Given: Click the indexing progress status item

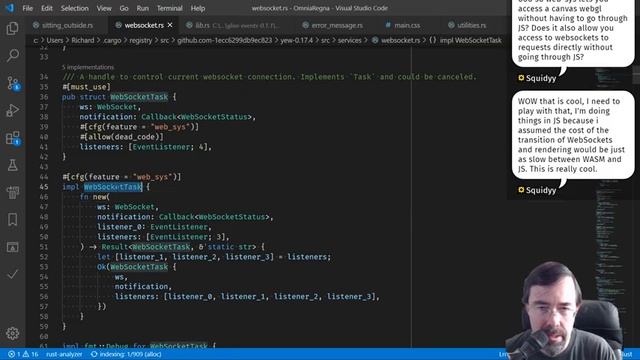Looking at the screenshot, I should tap(126, 354).
